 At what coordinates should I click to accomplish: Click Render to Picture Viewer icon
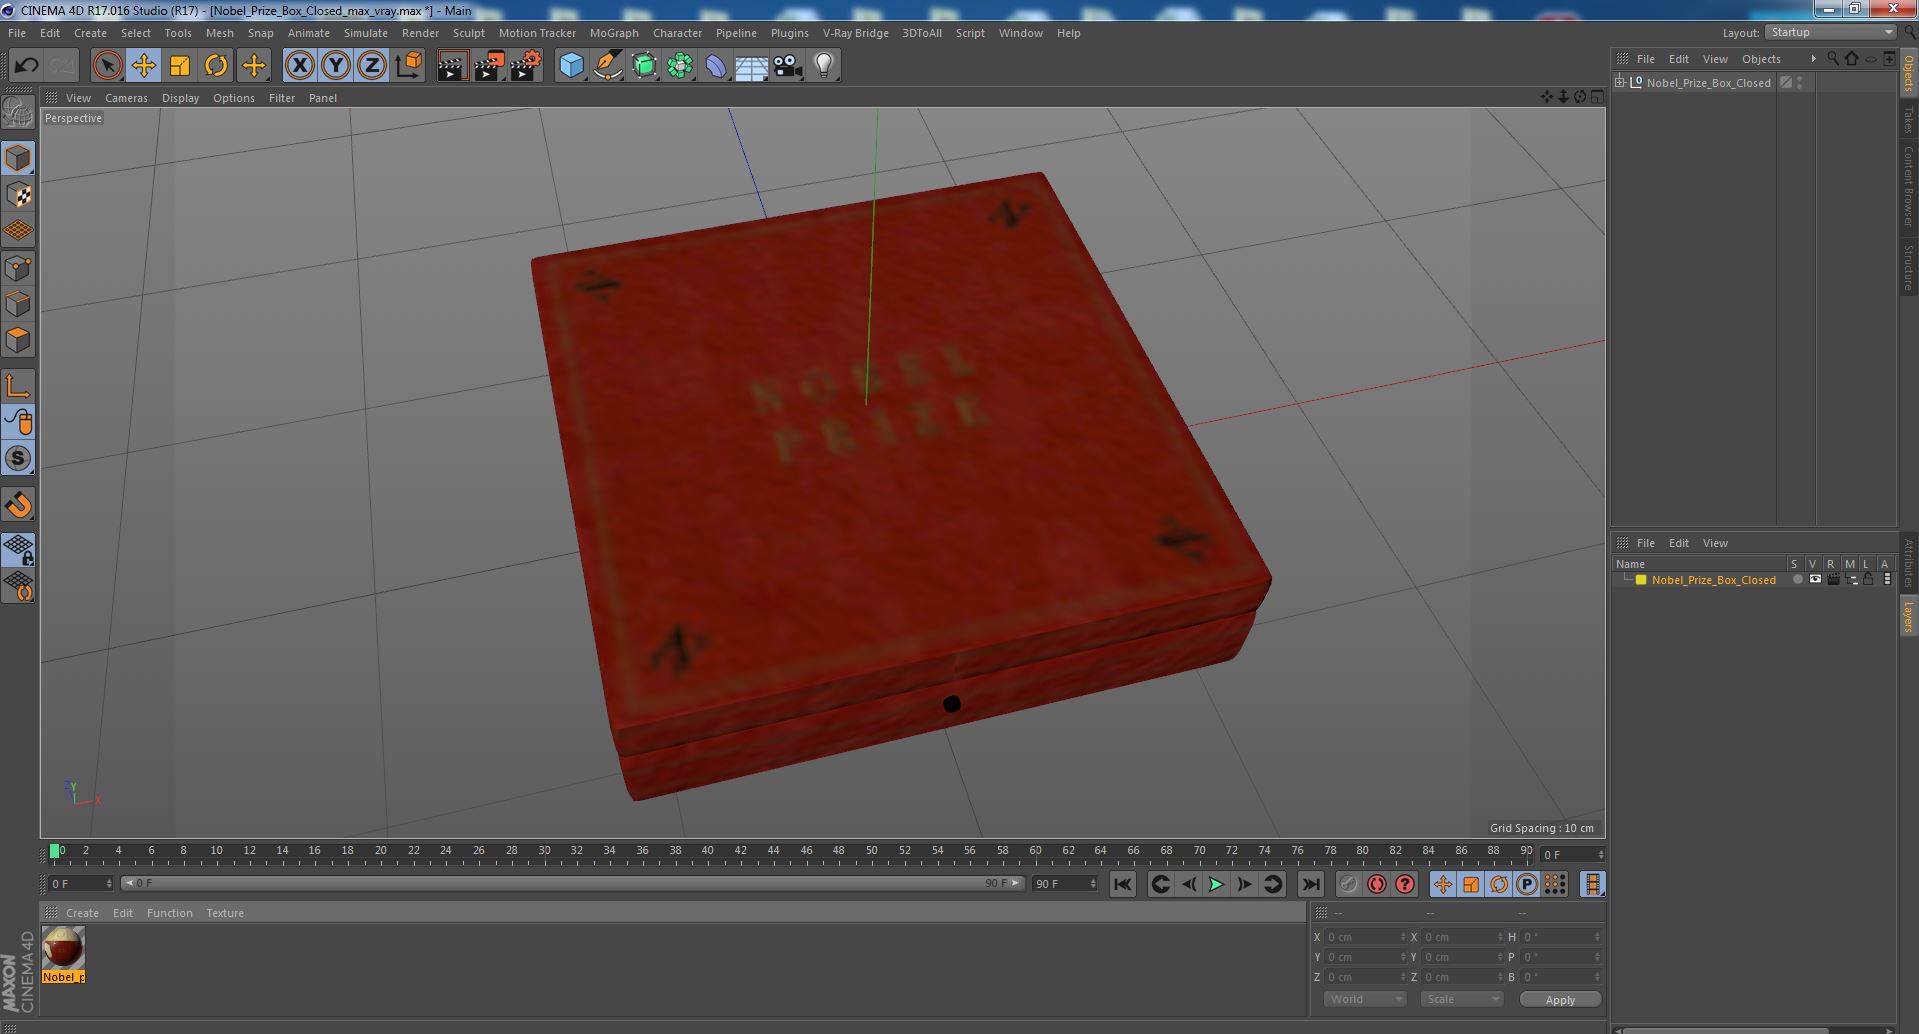tap(489, 66)
